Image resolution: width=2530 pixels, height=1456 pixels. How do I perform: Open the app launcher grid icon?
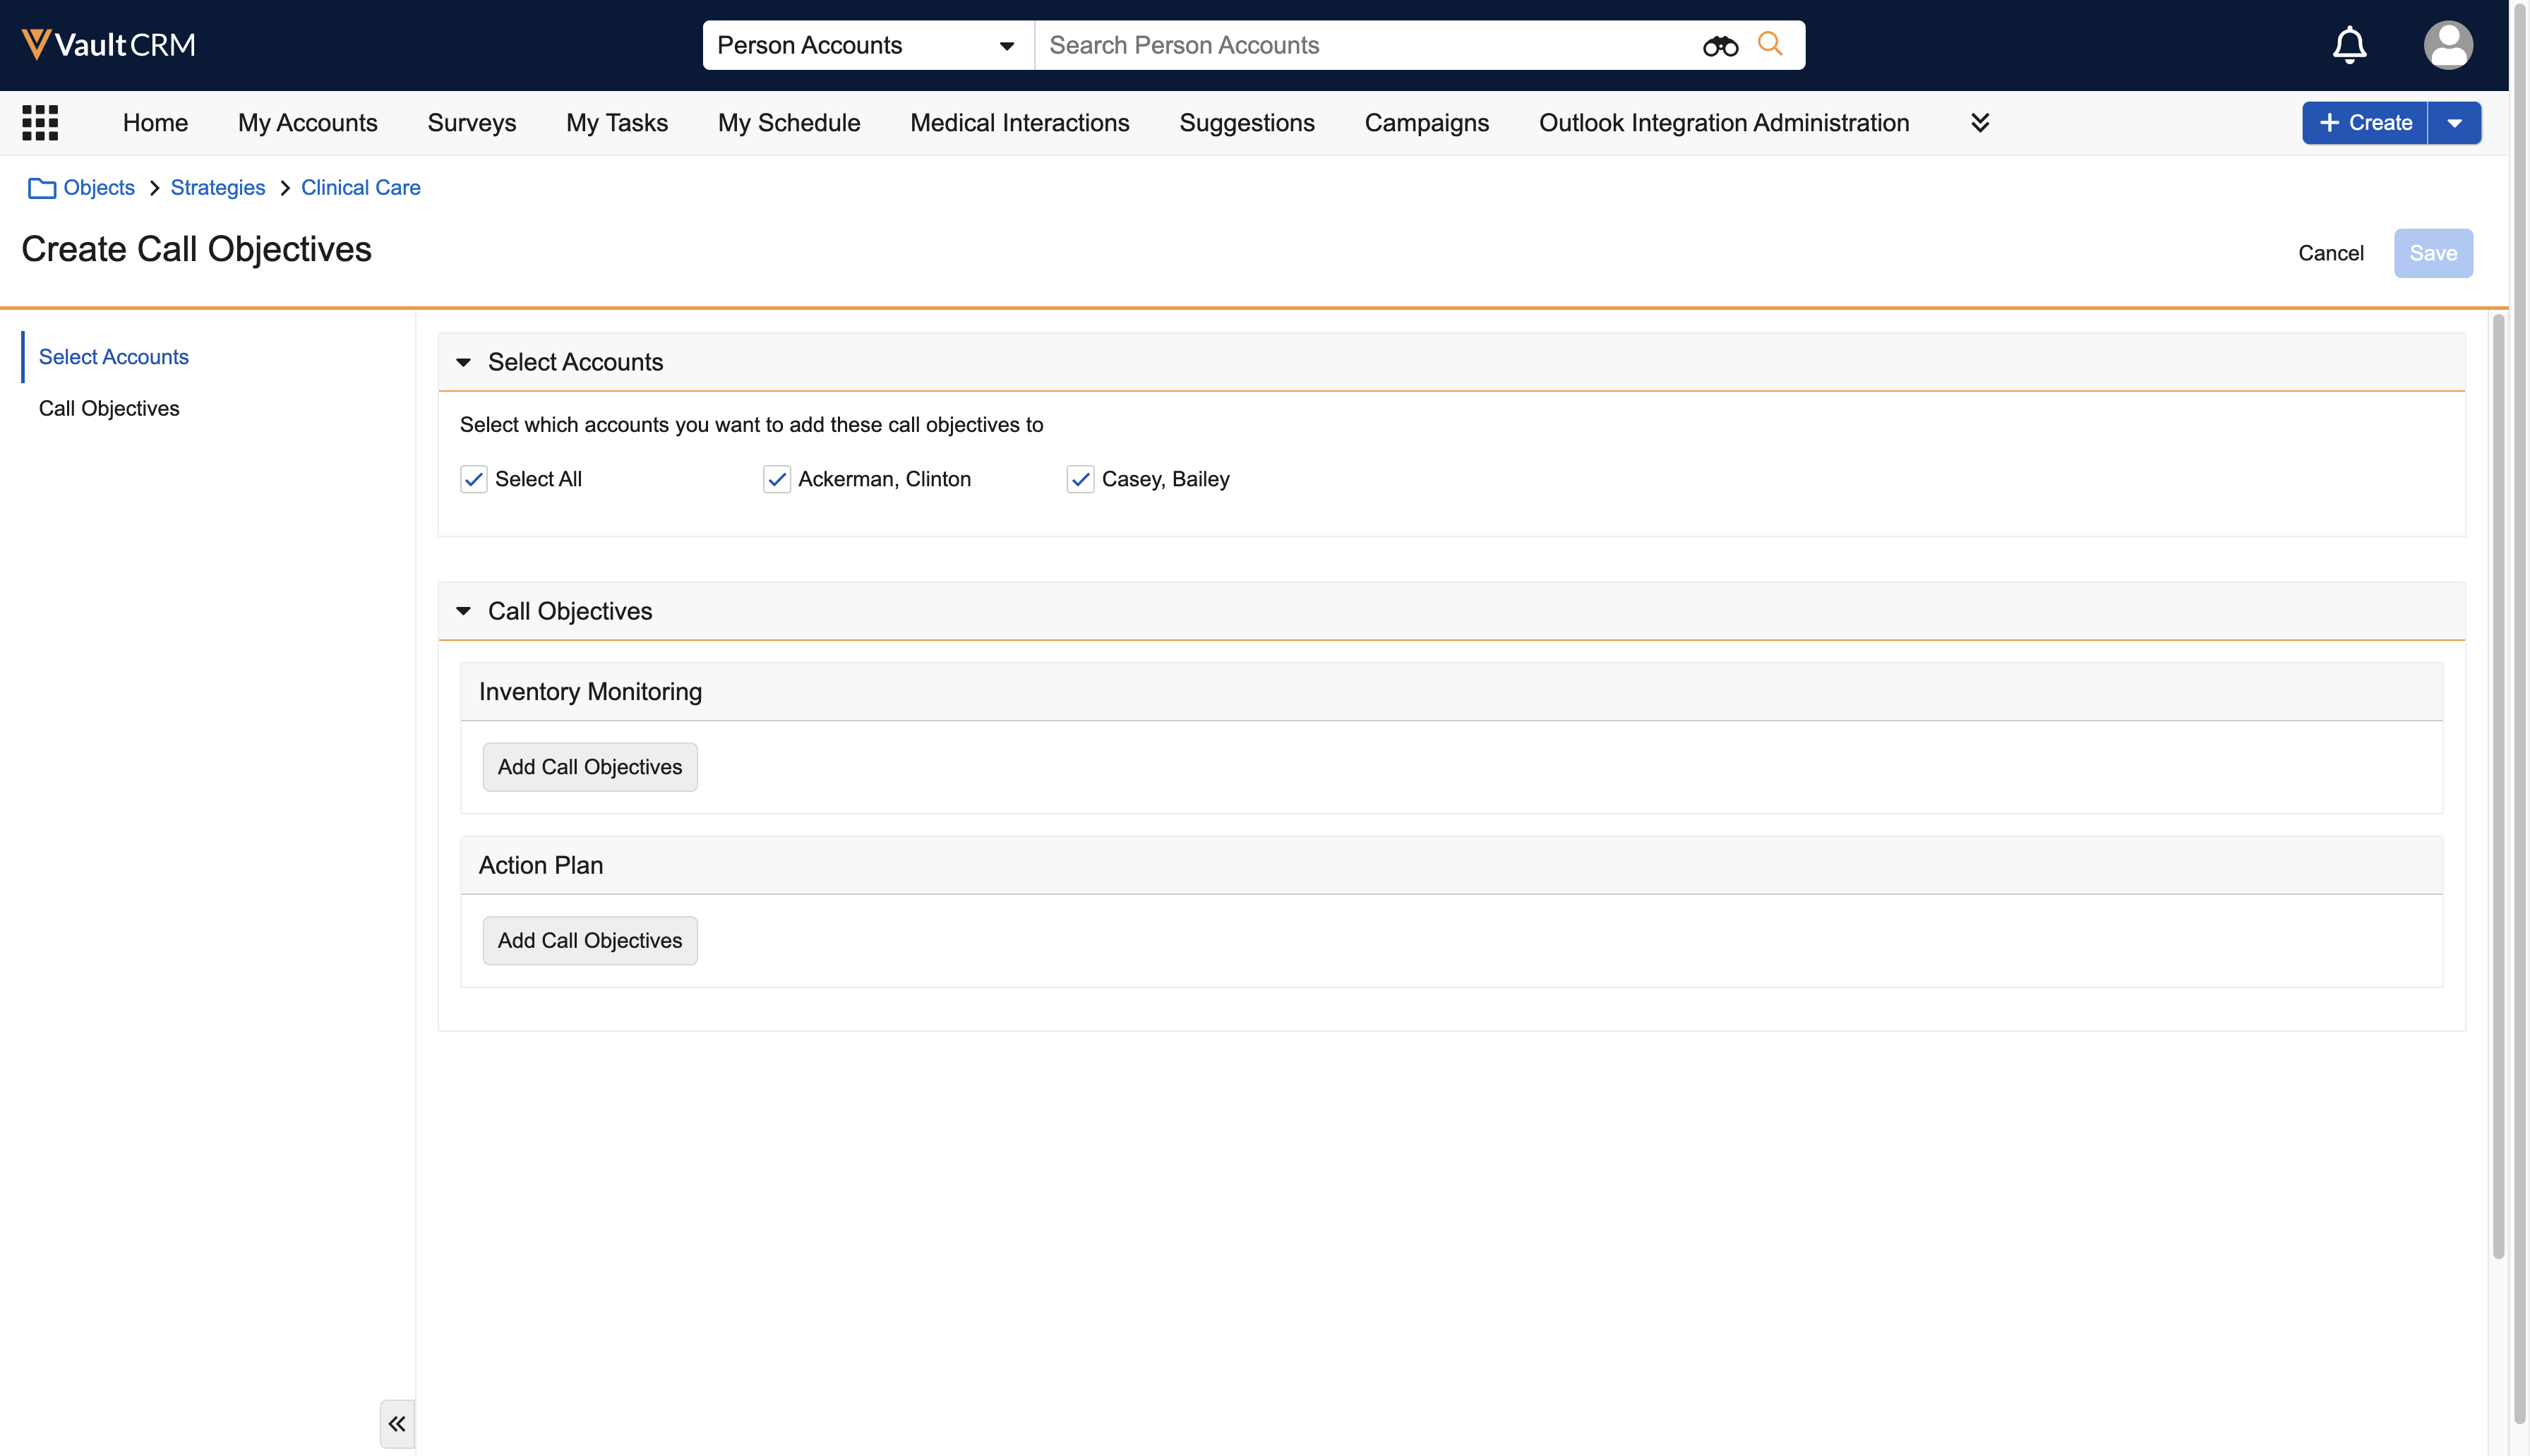click(40, 123)
